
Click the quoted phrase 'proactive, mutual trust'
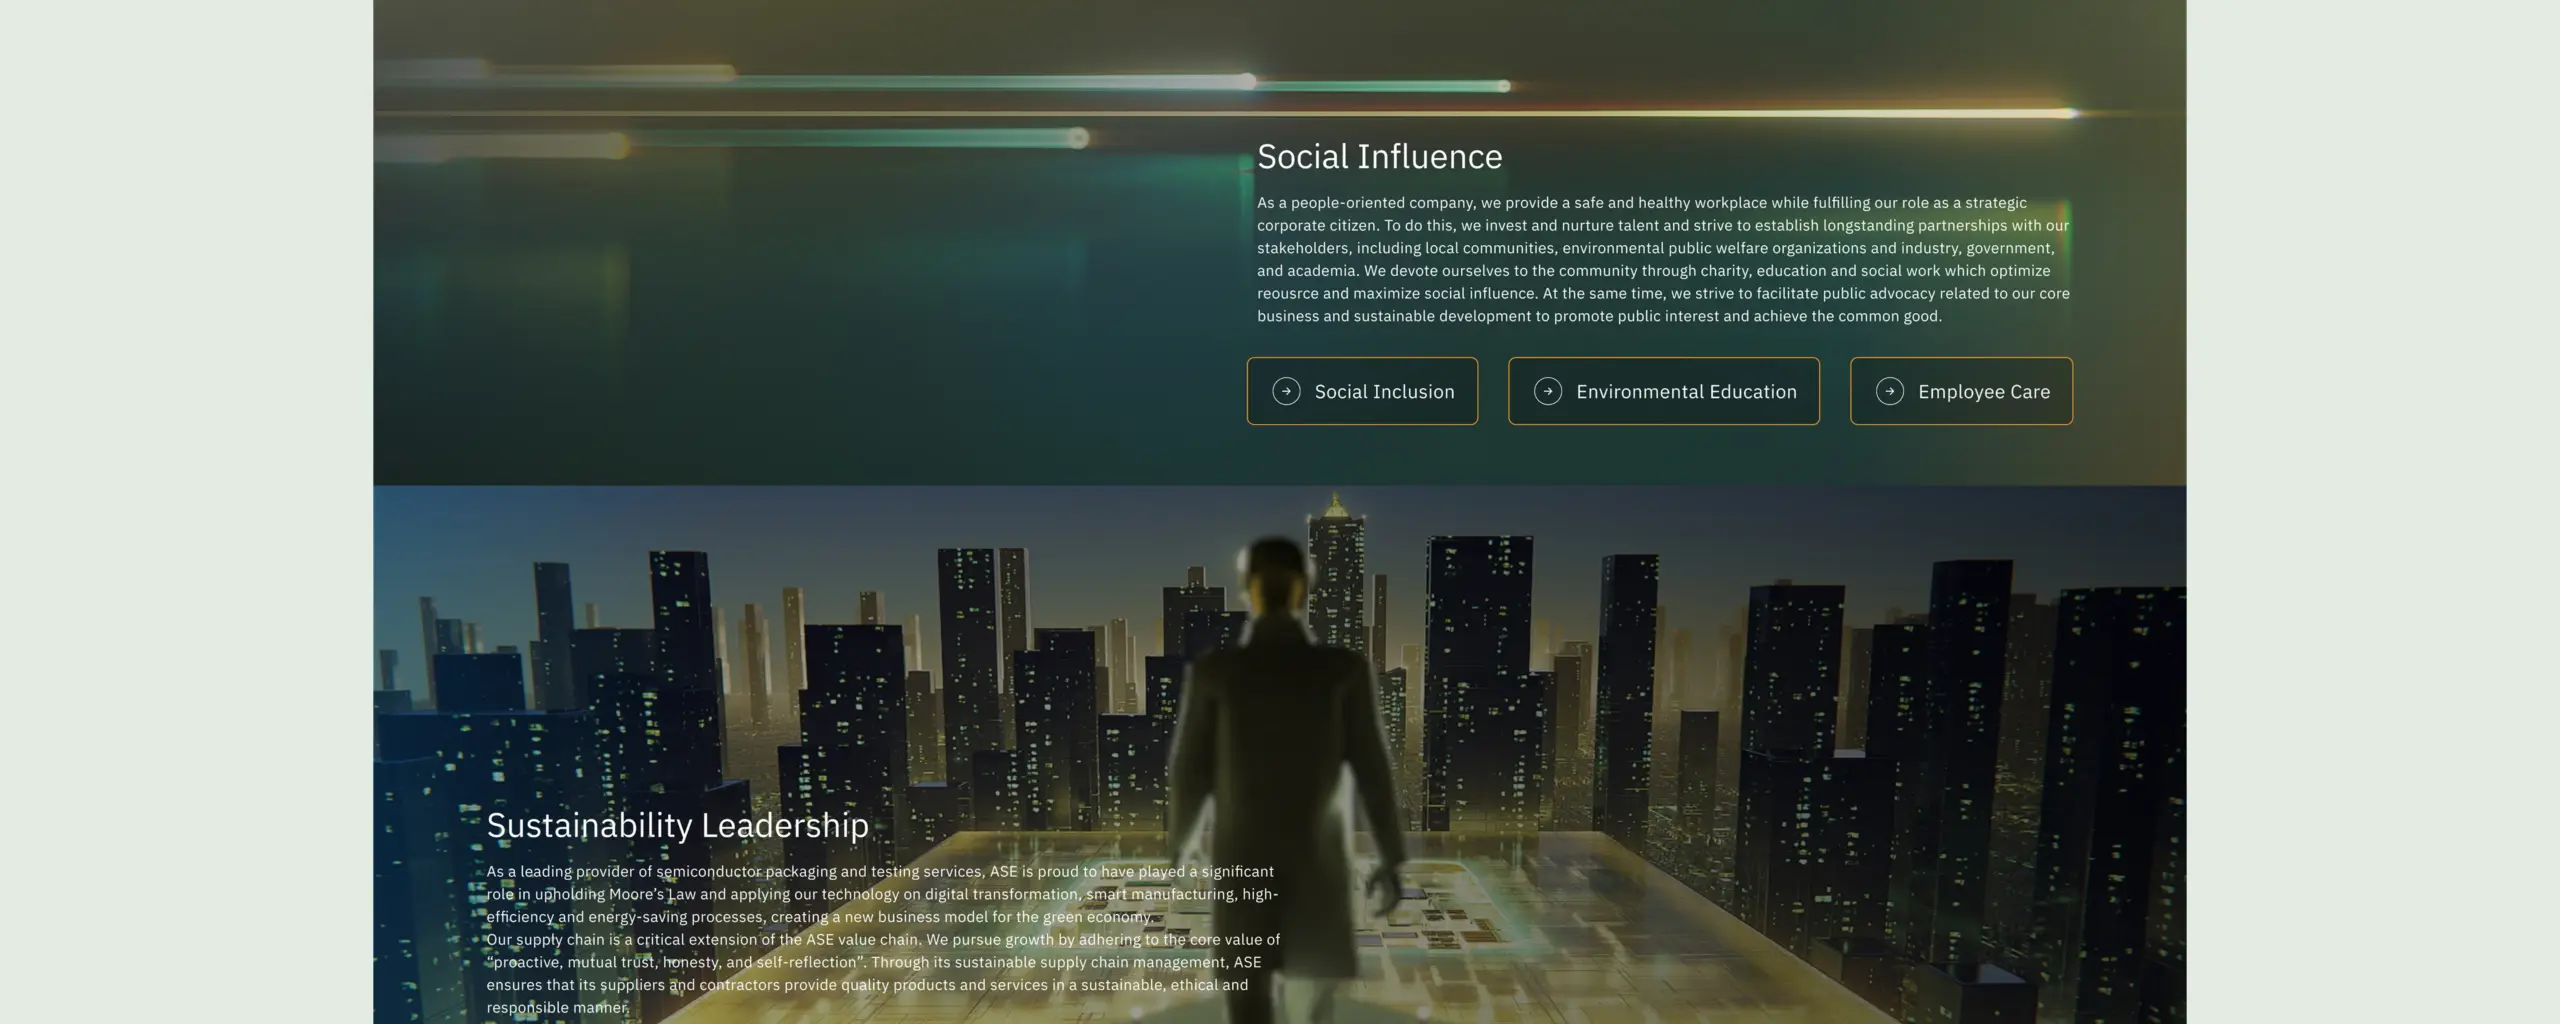tap(570, 962)
